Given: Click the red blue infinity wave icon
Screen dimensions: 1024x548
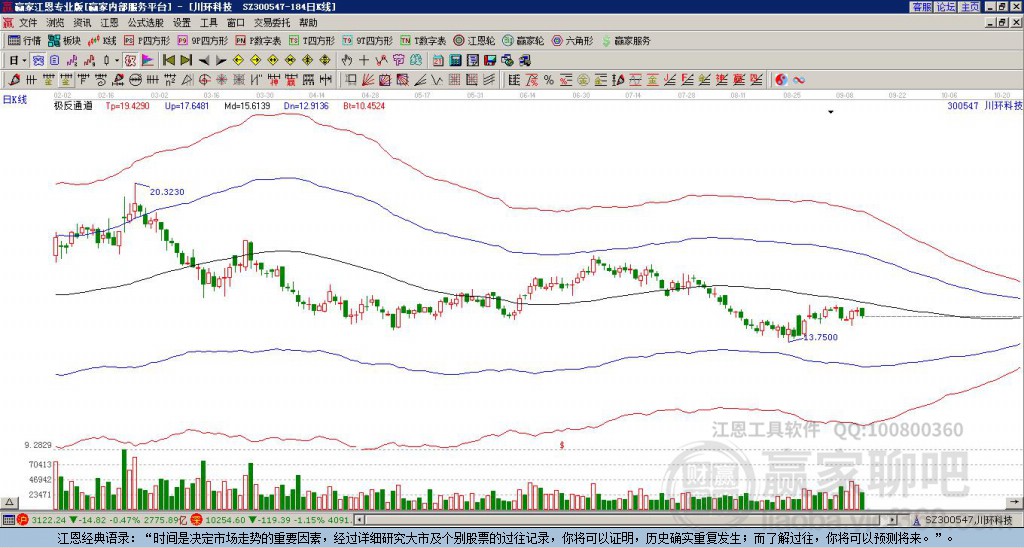Looking at the screenshot, I should point(798,80).
